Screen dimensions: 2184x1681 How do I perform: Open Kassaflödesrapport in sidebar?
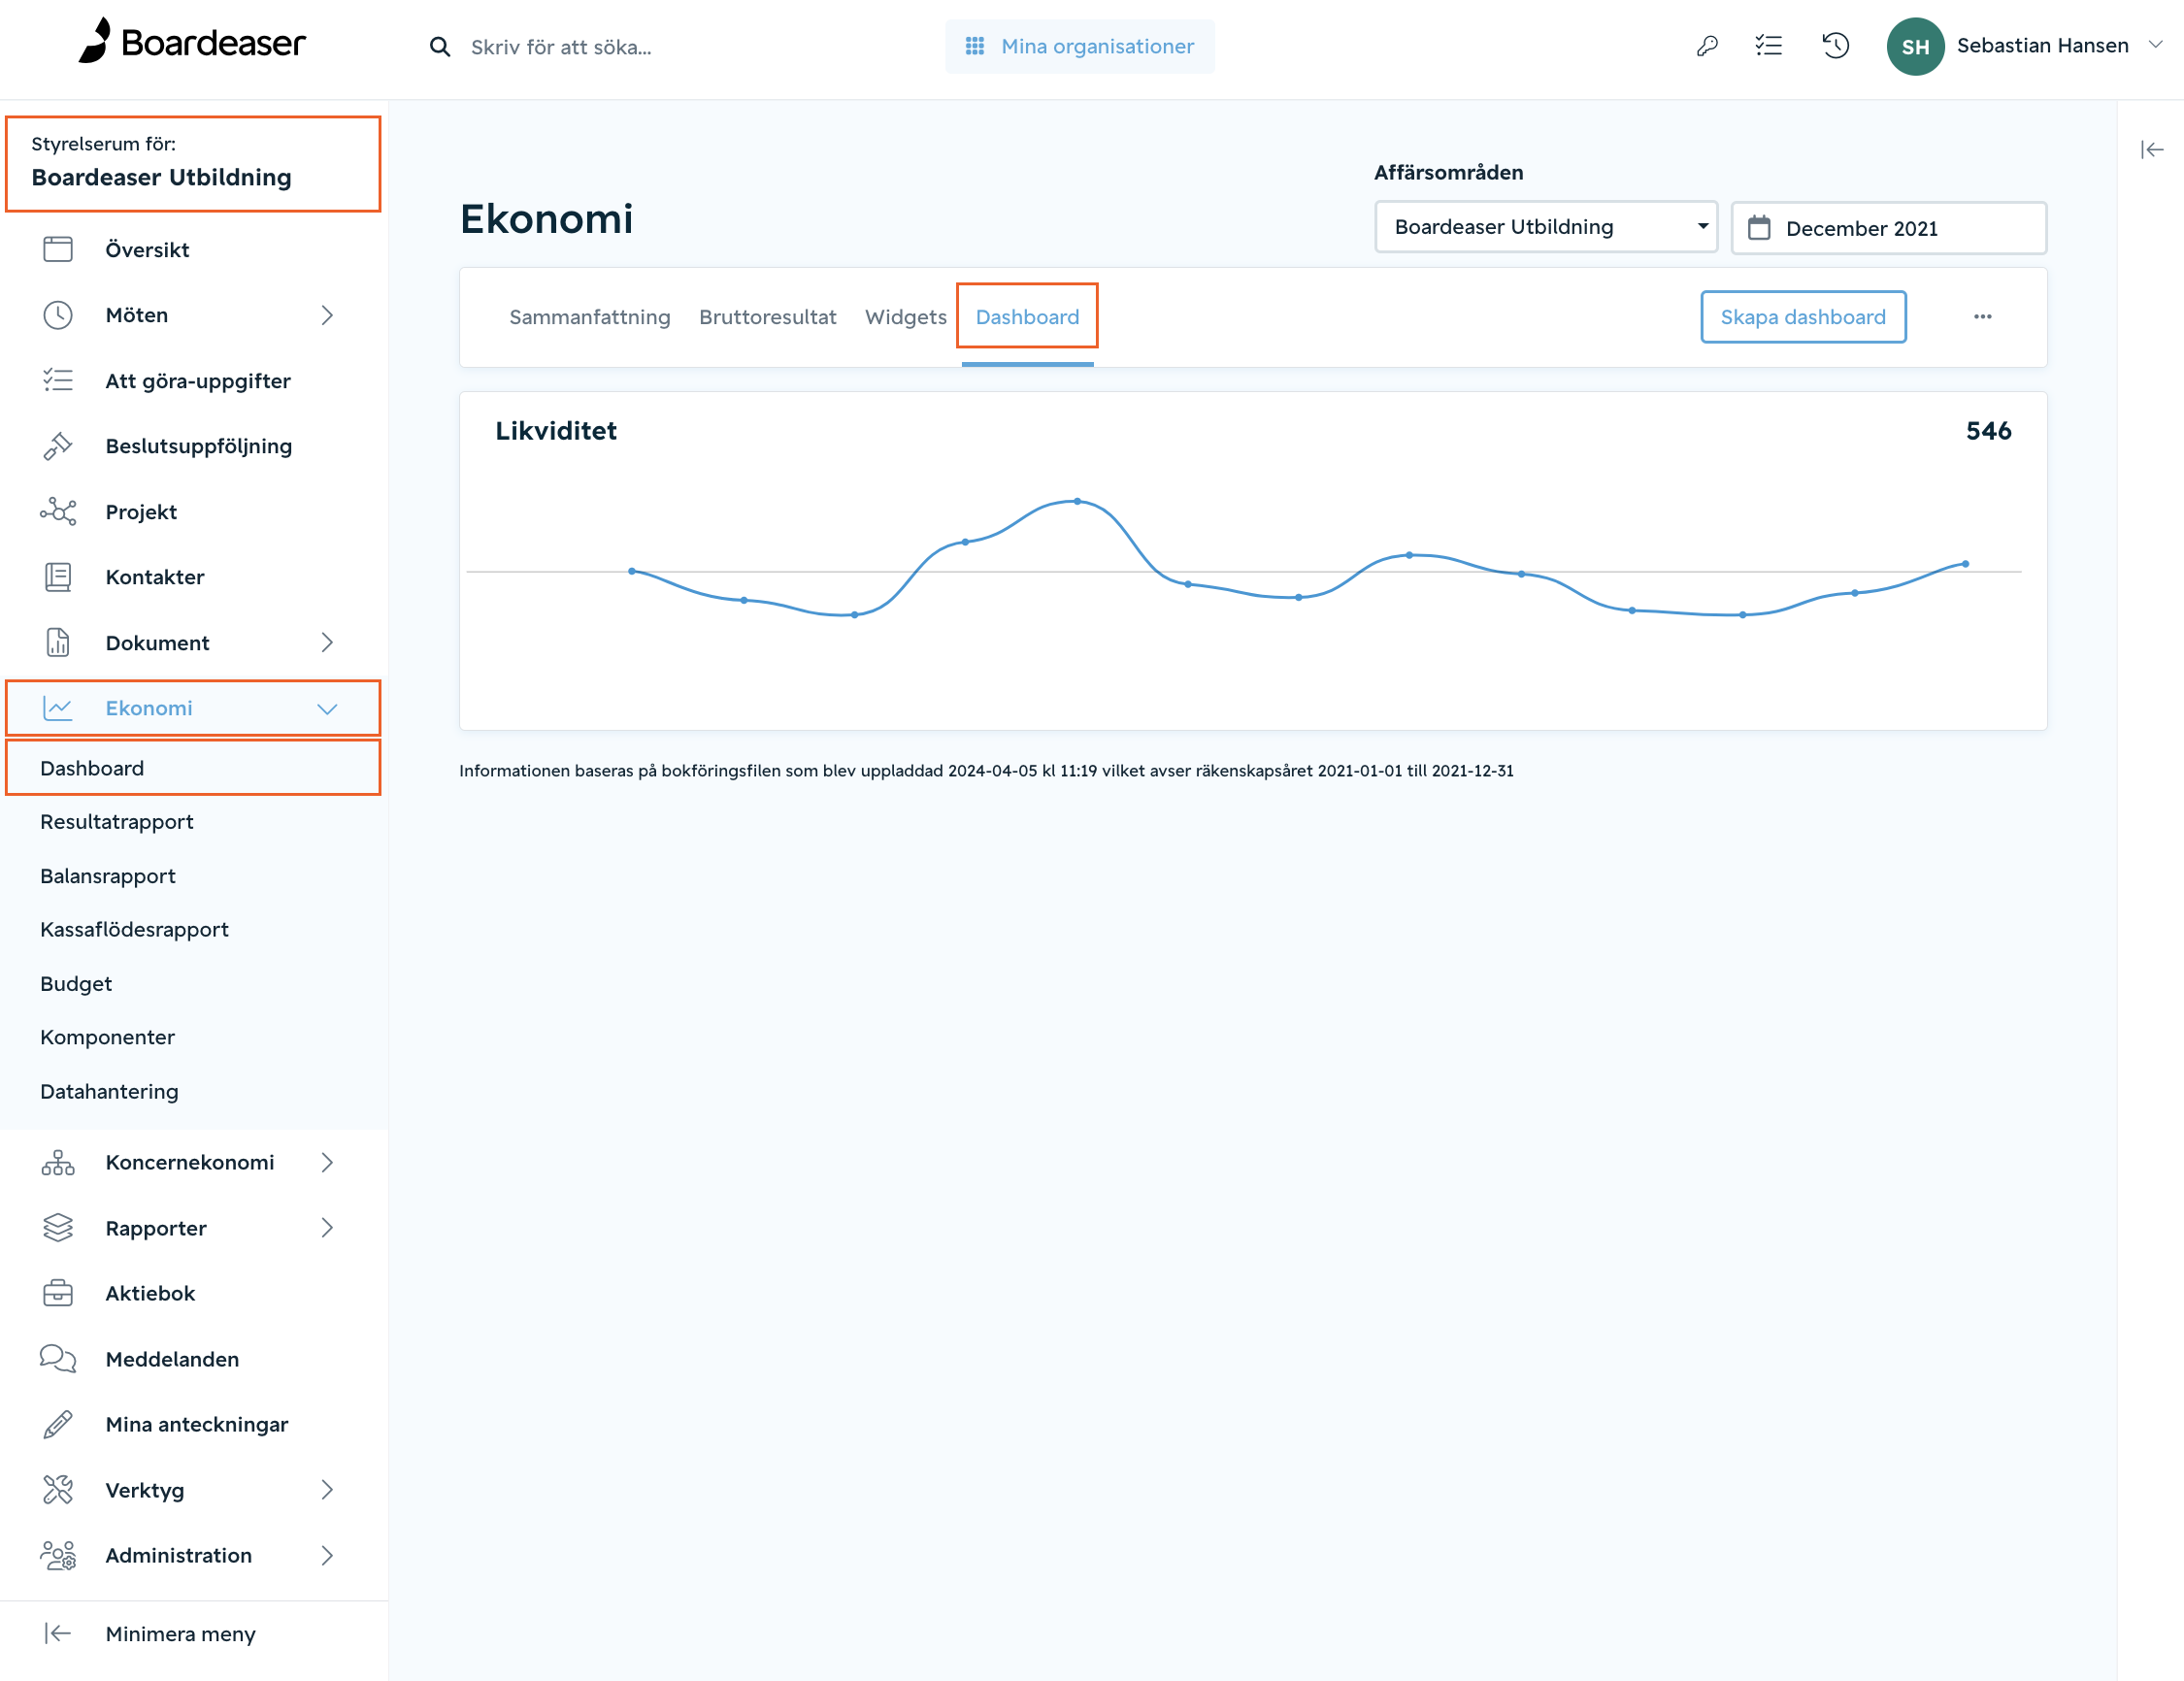[x=134, y=929]
